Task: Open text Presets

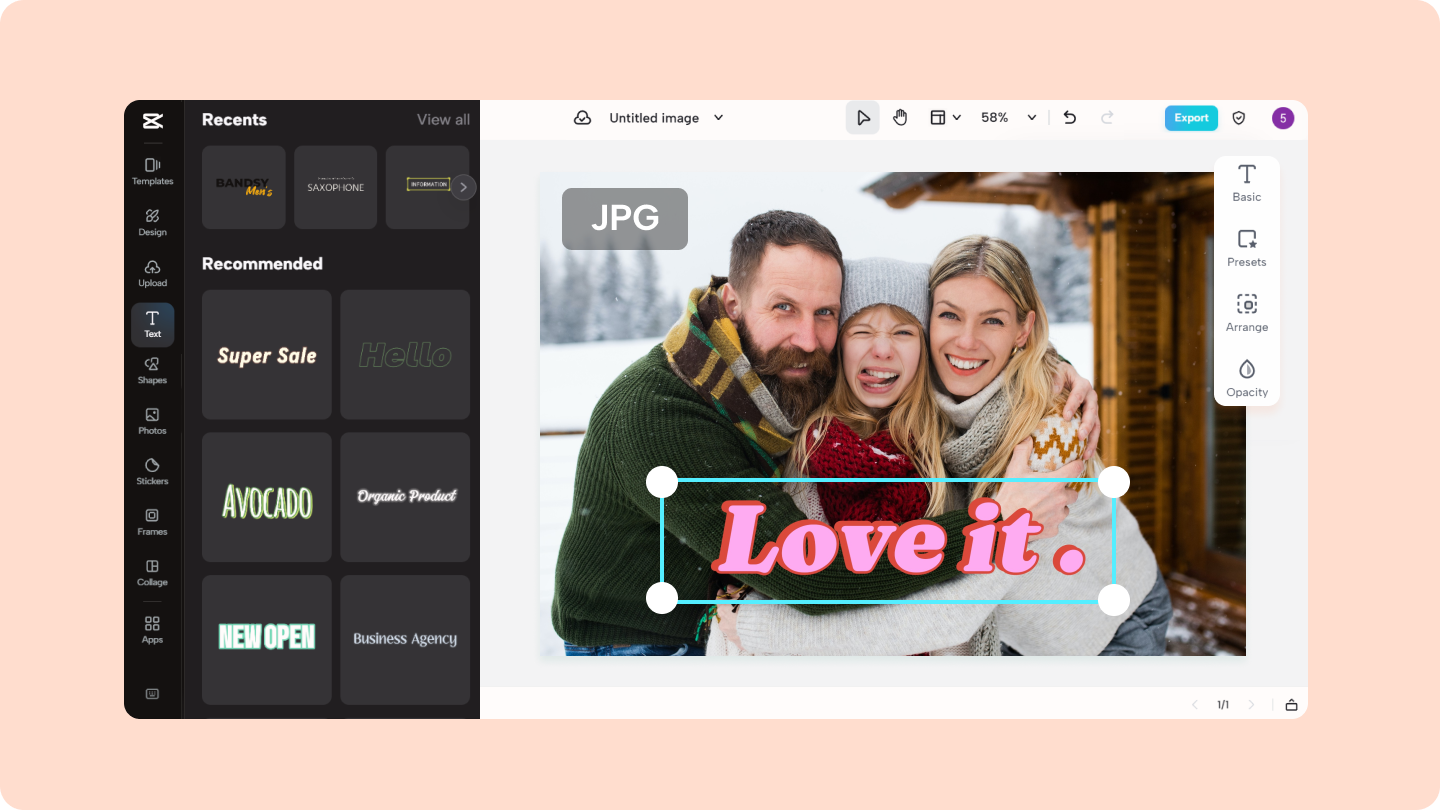Action: click(1247, 249)
